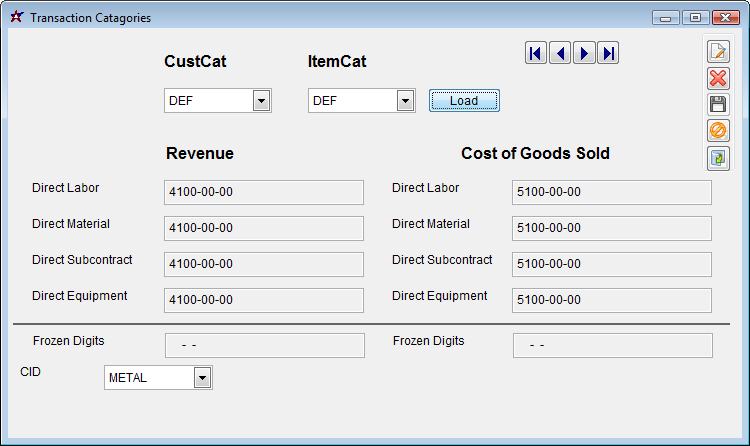The width and height of the screenshot is (750, 446).
Task: Select the Revenue Direct Material field
Action: 263,228
